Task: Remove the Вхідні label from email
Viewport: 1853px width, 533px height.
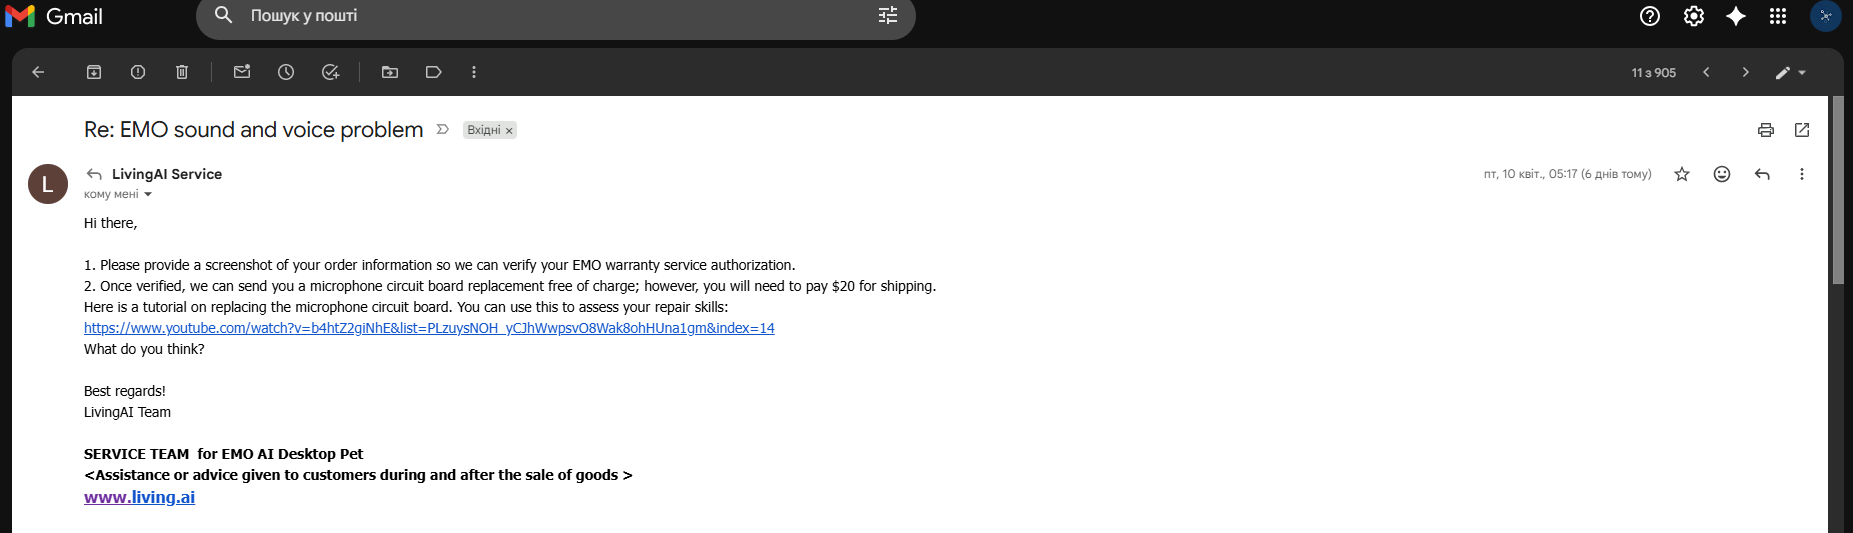Action: pyautogui.click(x=509, y=131)
